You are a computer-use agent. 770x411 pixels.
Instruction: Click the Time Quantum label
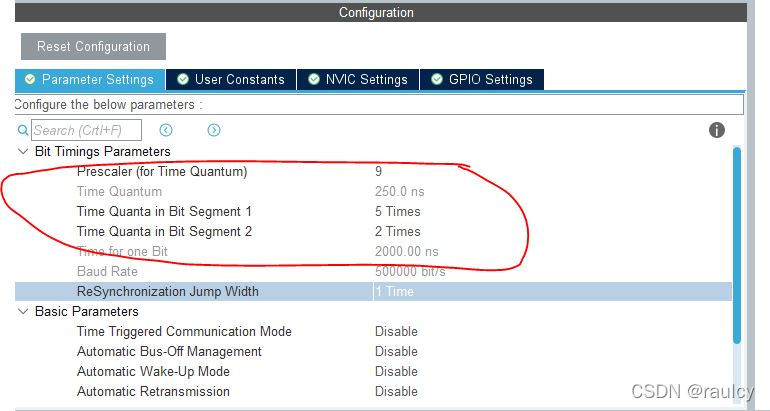[x=119, y=192]
